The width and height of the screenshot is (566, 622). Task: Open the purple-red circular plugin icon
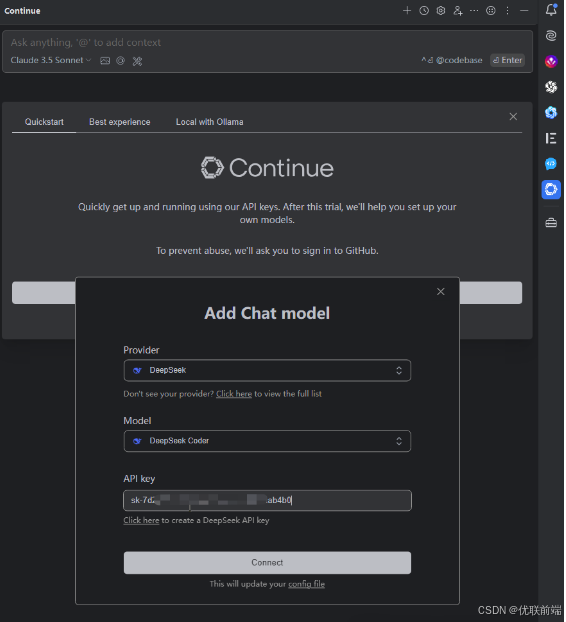coord(551,61)
